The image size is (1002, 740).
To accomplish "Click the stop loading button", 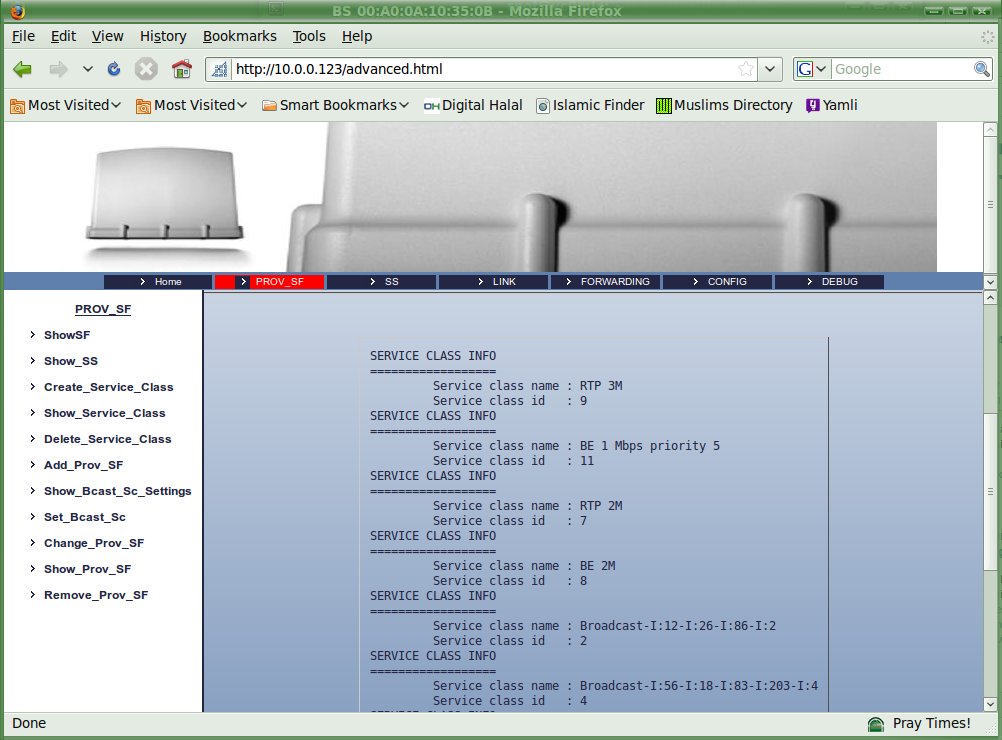I will coord(146,69).
